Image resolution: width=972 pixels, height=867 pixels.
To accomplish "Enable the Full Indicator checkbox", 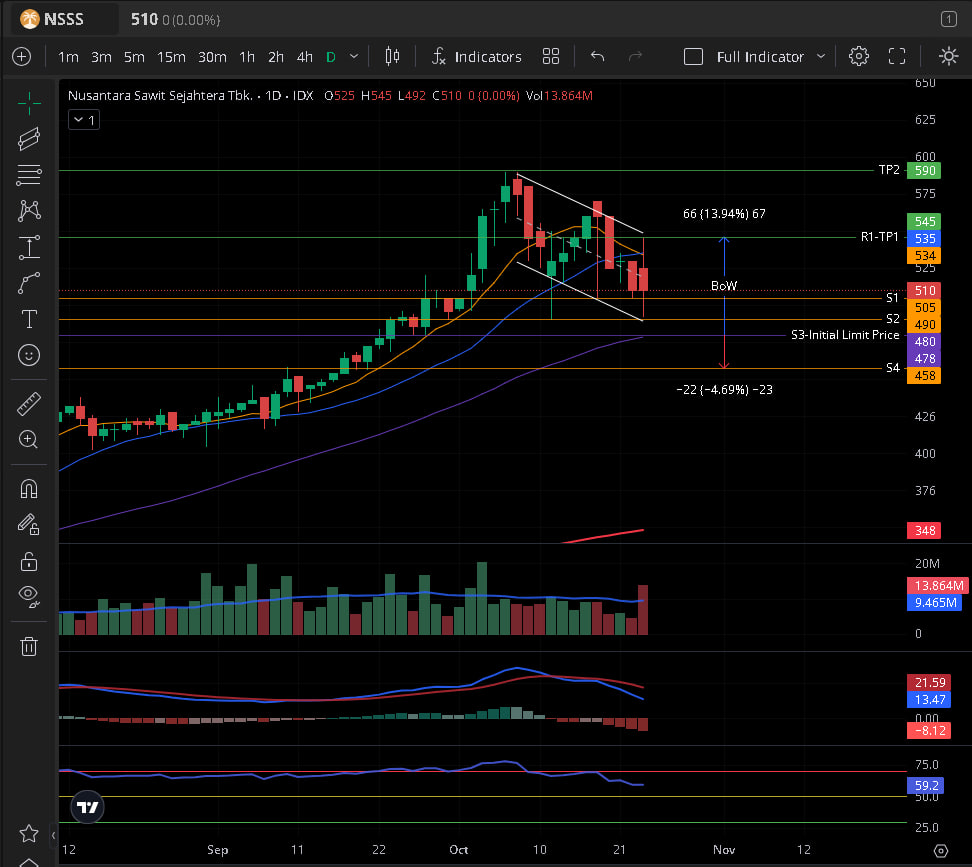I will [x=693, y=57].
